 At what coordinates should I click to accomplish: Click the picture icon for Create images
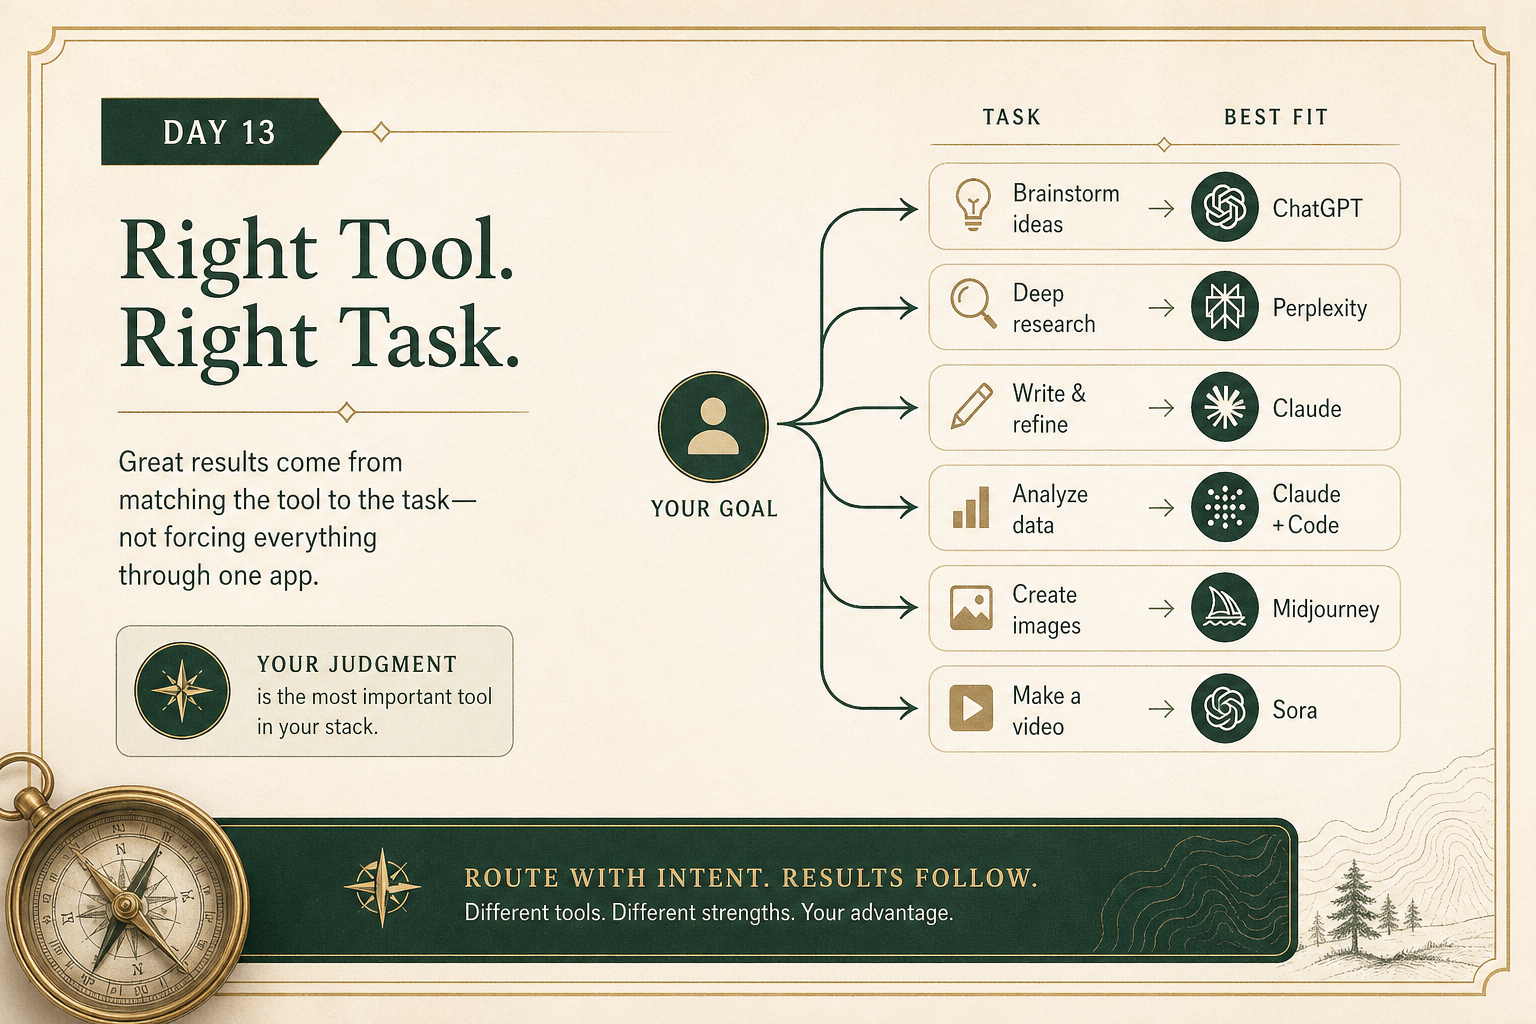click(971, 607)
